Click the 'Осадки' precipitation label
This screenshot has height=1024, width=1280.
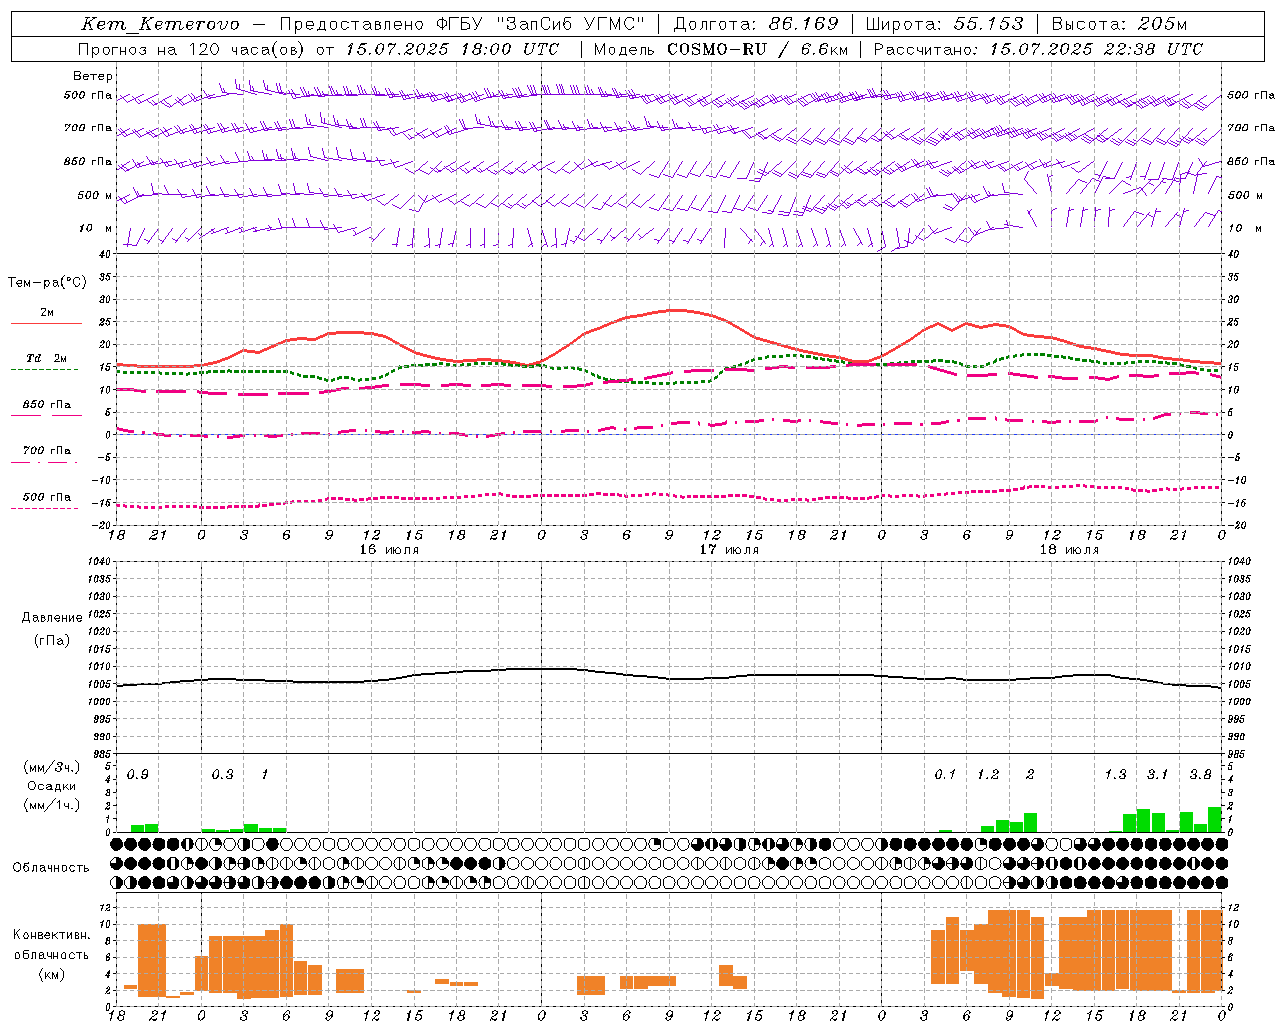click(51, 786)
